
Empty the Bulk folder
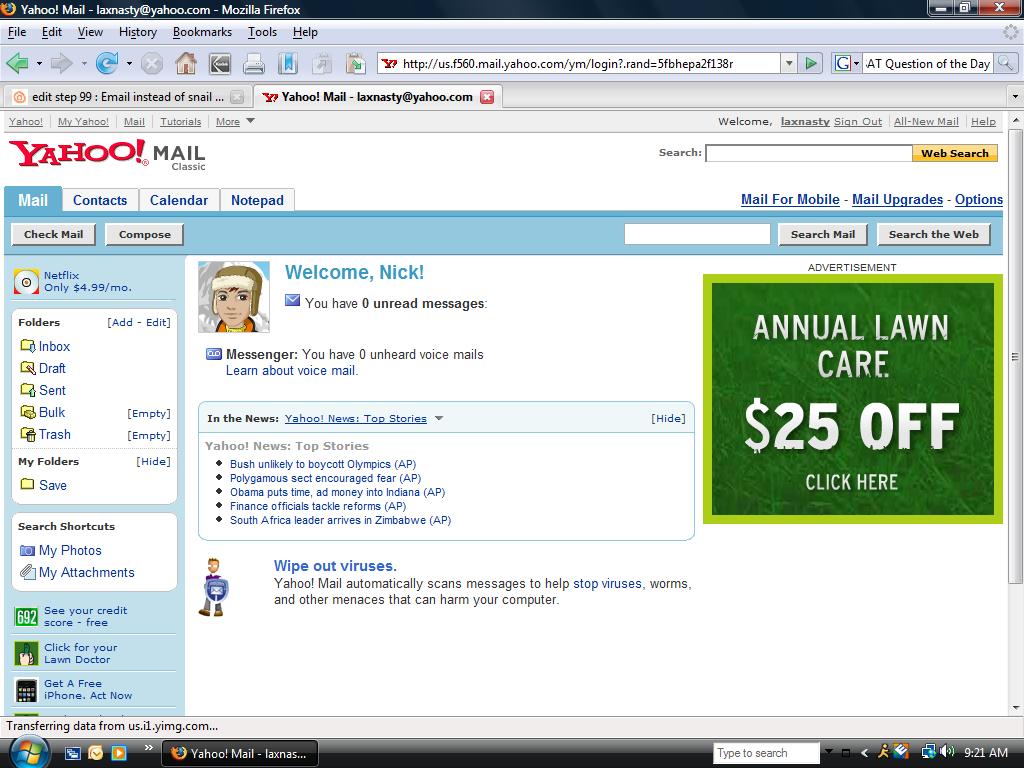(x=149, y=413)
